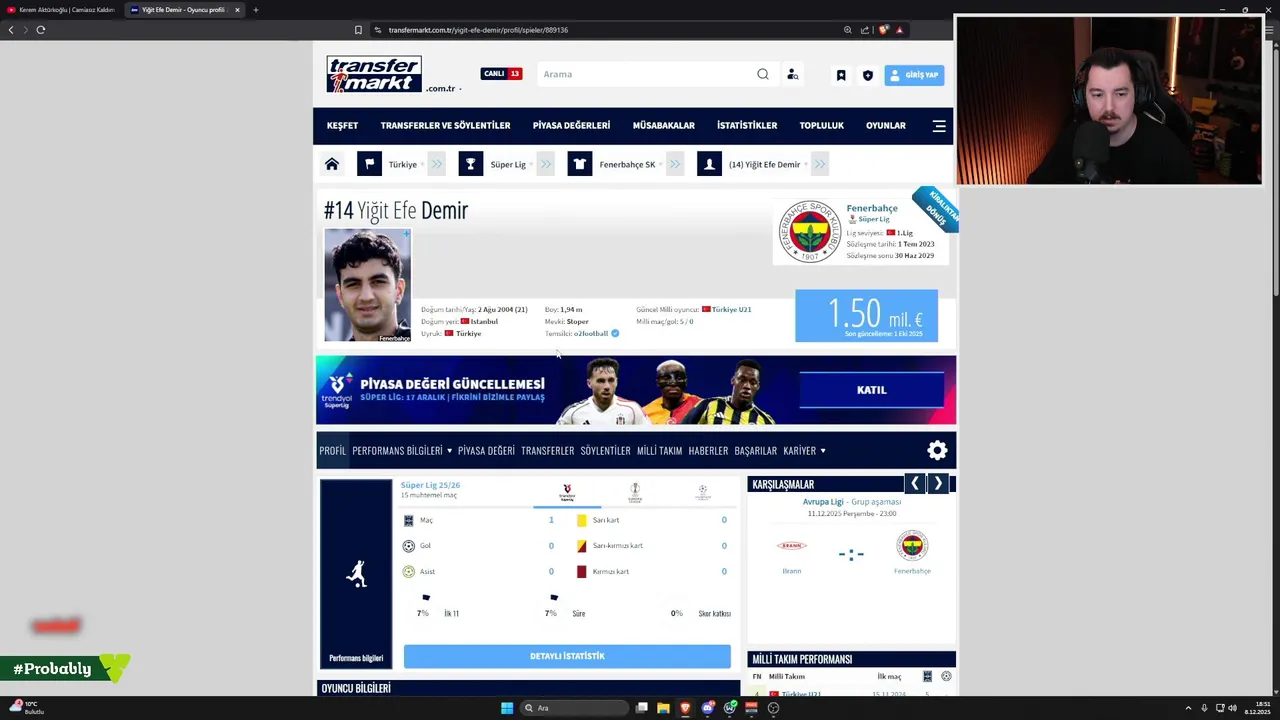The height and width of the screenshot is (720, 1280).
Task: Open File Explorer from taskbar
Action: click(663, 708)
